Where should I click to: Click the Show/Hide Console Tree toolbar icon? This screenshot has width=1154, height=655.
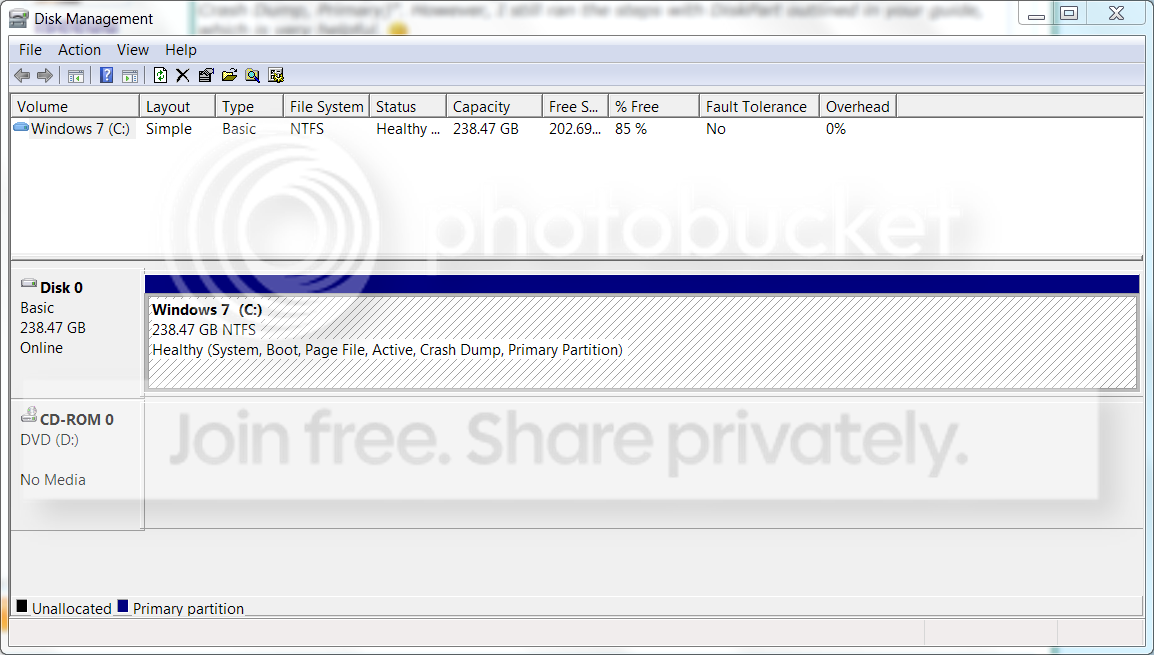75,75
